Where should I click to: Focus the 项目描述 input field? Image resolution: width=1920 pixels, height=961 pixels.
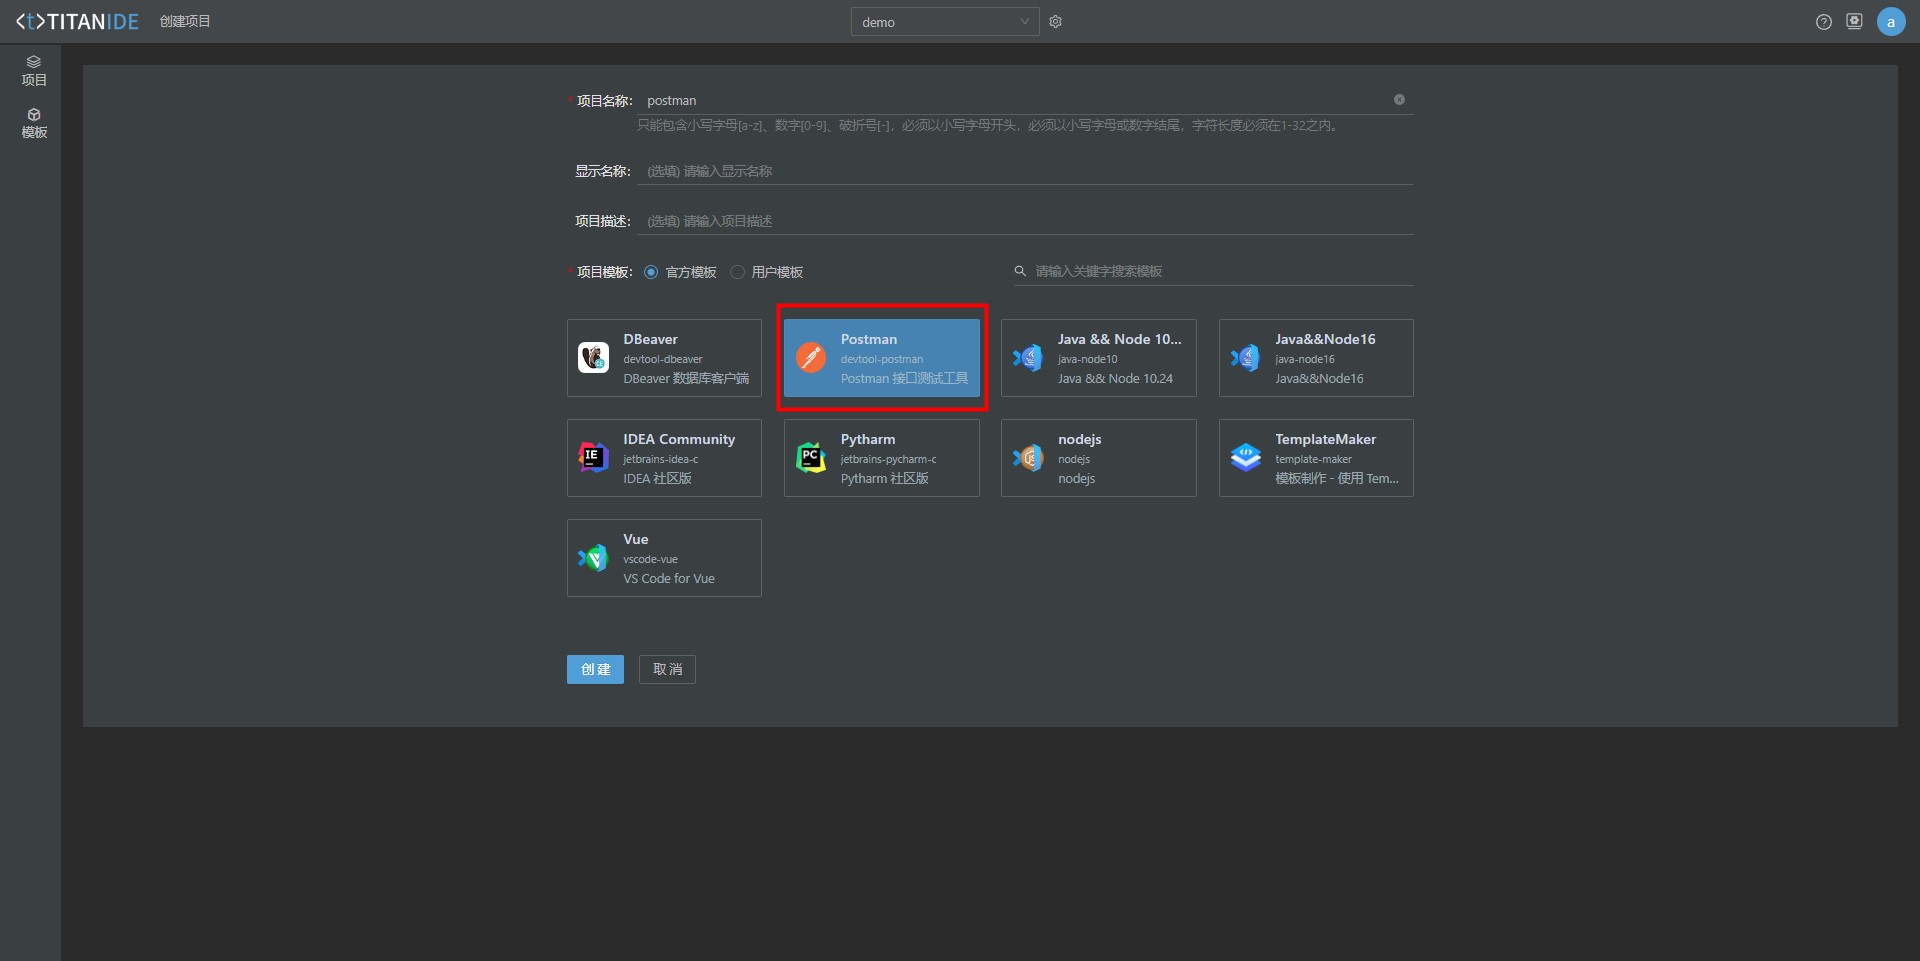pyautogui.click(x=1025, y=221)
